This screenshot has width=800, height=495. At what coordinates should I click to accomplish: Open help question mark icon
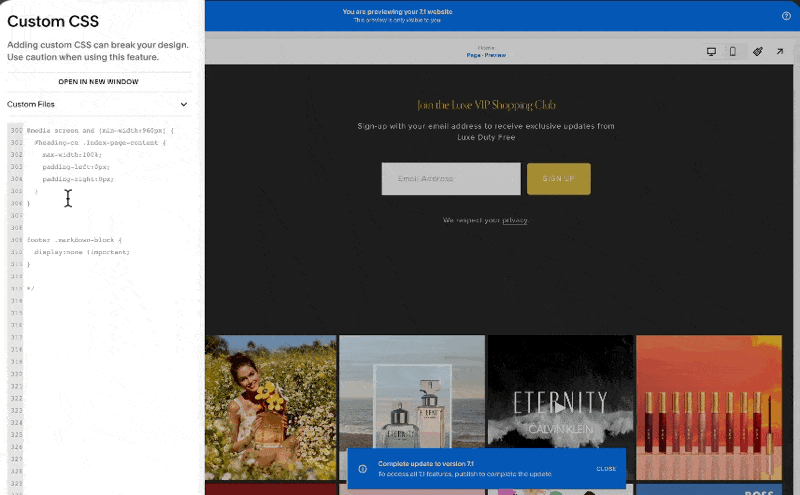pos(786,16)
